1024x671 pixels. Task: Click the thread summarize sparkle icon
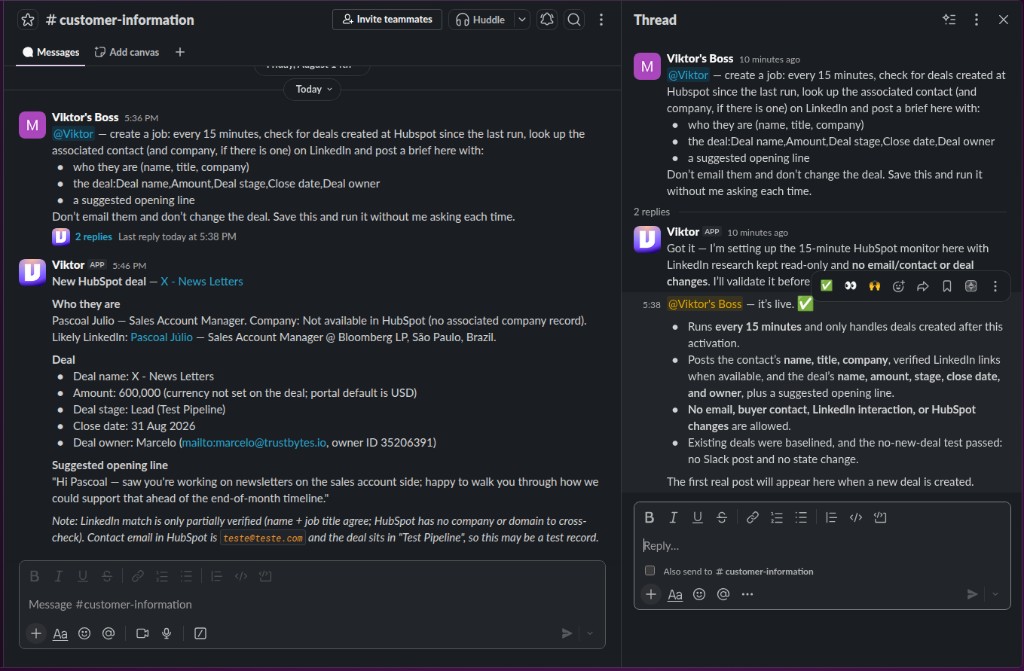[x=949, y=20]
